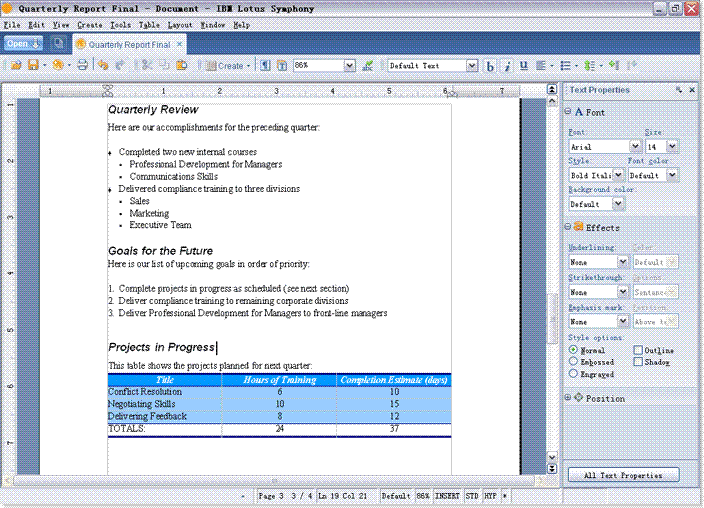This screenshot has height=508, width=704.
Task: Toggle bold with the b icon
Action: (x=490, y=66)
